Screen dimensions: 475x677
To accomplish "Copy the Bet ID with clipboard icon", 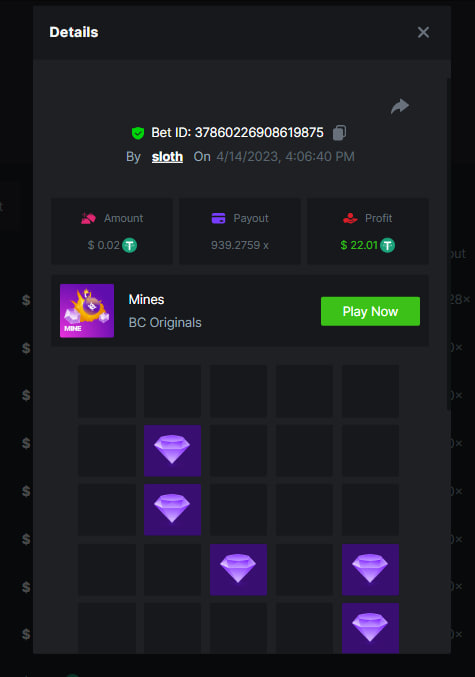I will coord(339,133).
